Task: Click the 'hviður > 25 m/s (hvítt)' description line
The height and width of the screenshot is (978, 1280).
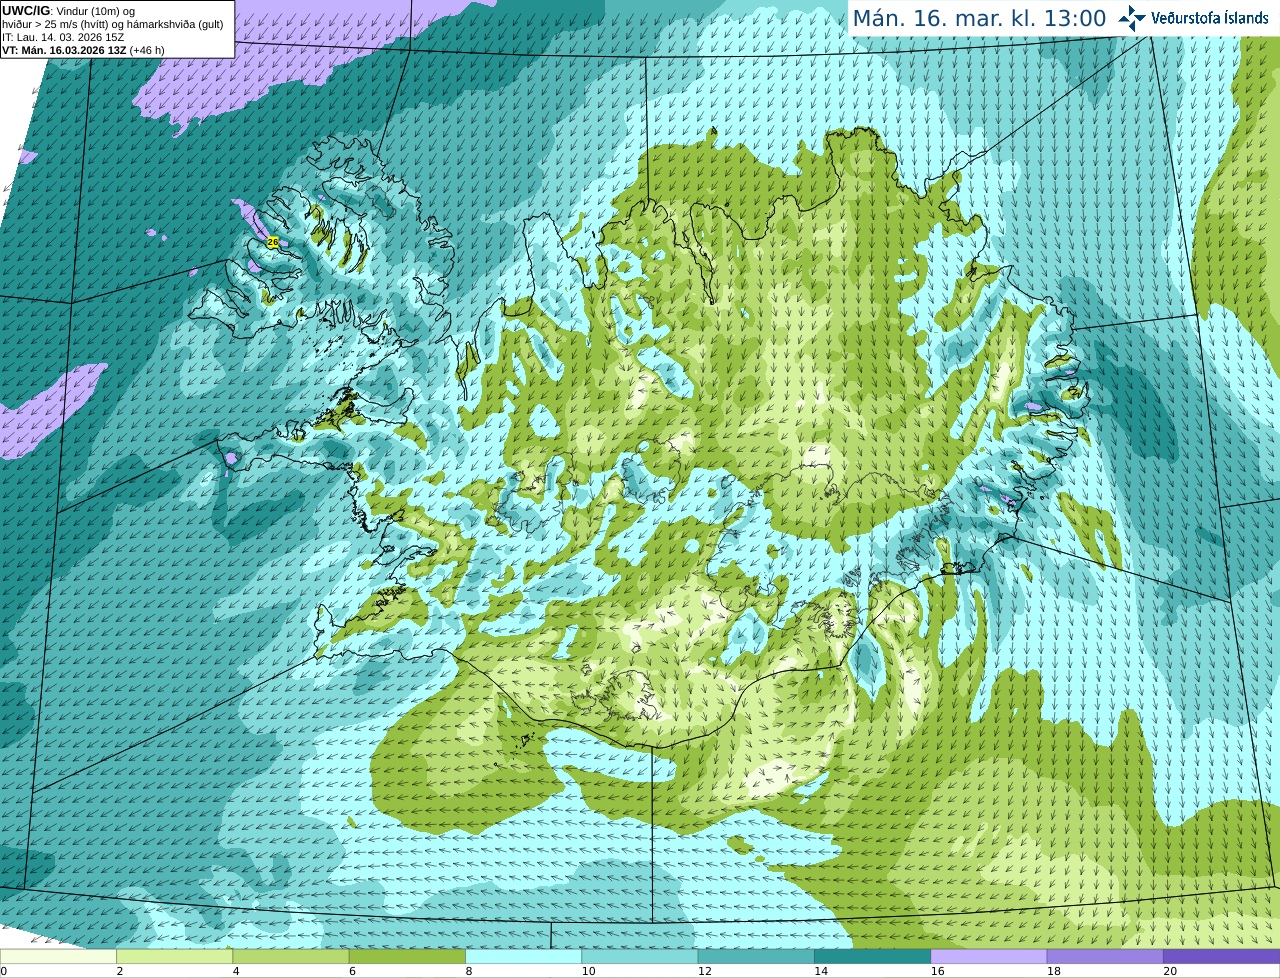Action: tap(113, 24)
